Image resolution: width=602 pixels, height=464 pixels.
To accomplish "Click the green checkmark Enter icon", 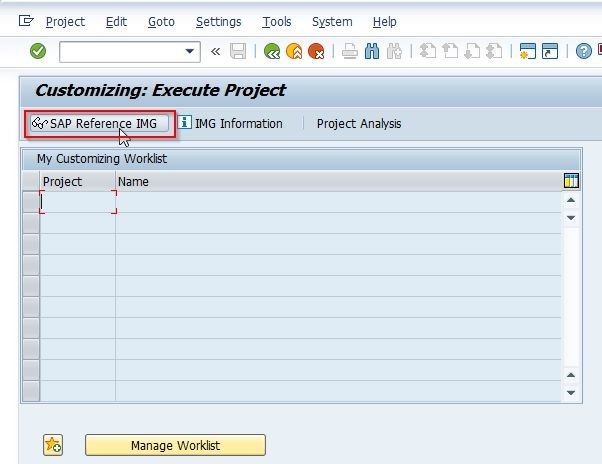I will (x=38, y=51).
